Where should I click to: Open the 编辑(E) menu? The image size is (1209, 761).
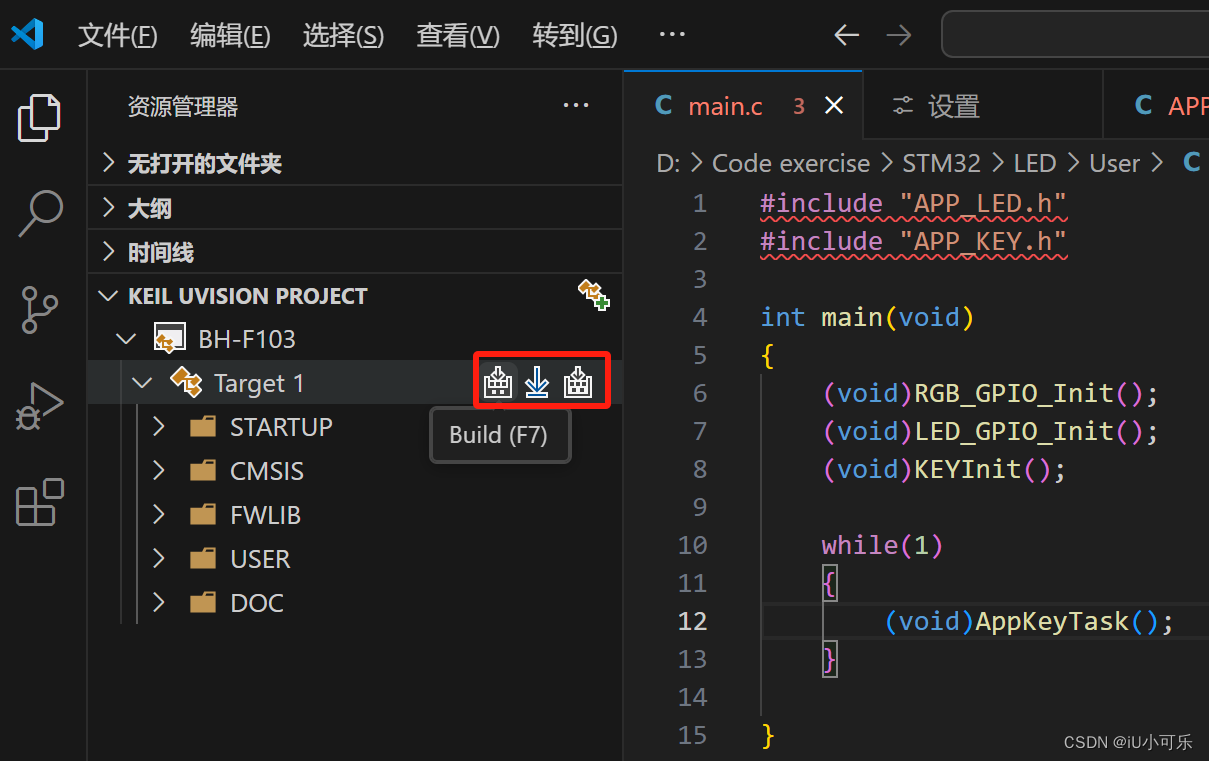pos(230,36)
